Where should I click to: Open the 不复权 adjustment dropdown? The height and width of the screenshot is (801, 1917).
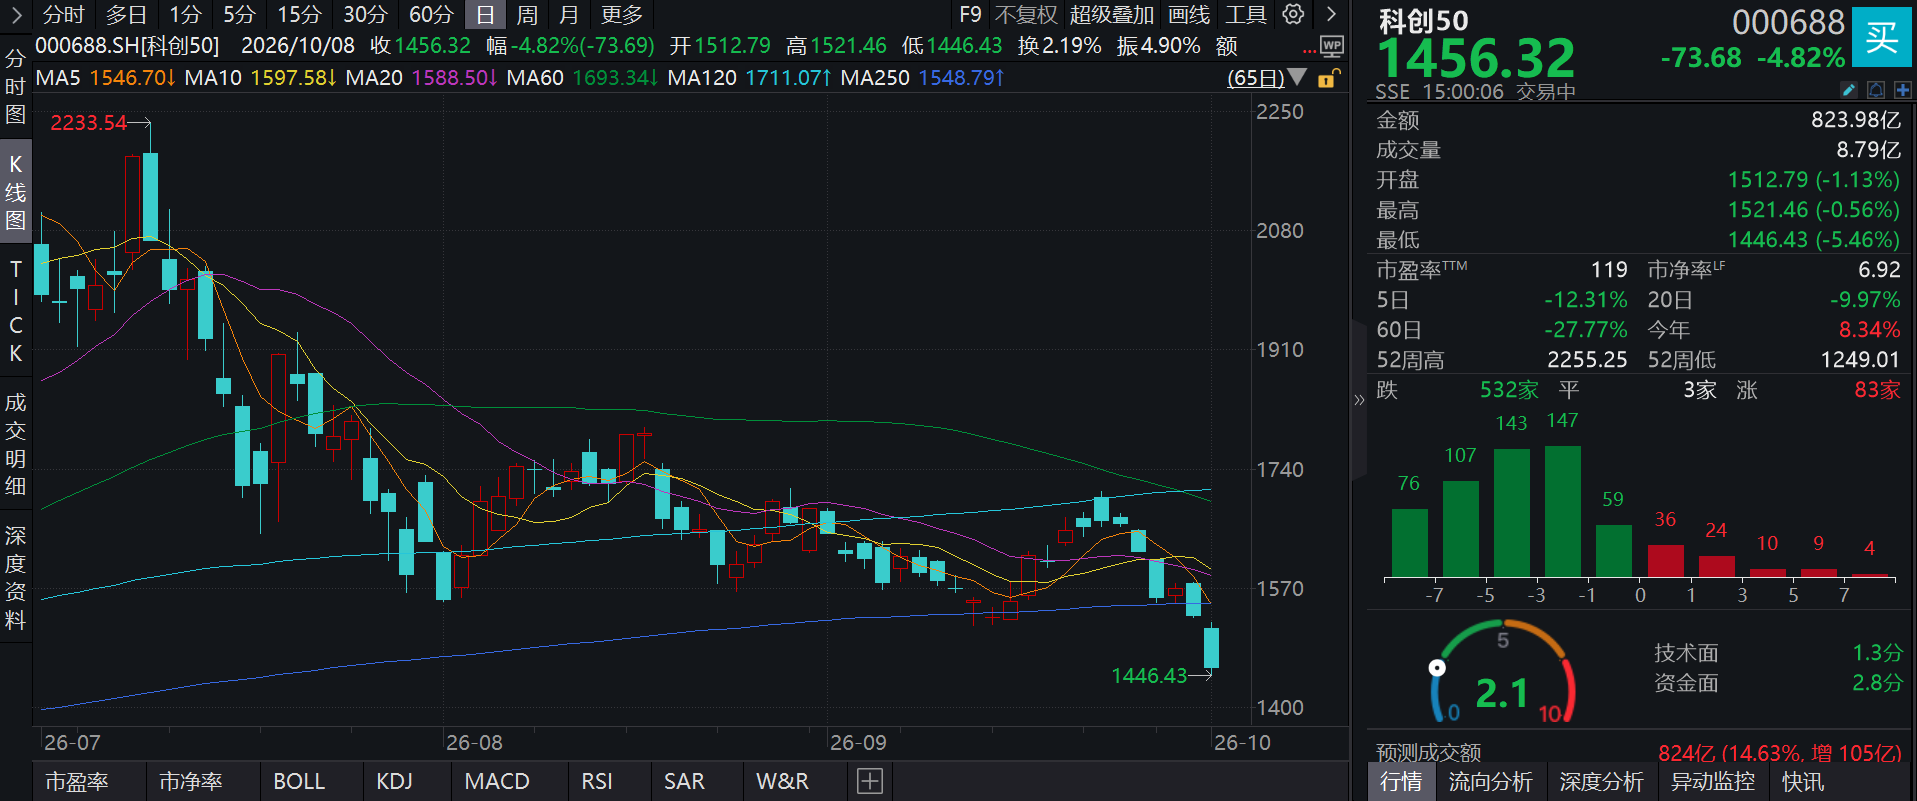pyautogui.click(x=1026, y=14)
